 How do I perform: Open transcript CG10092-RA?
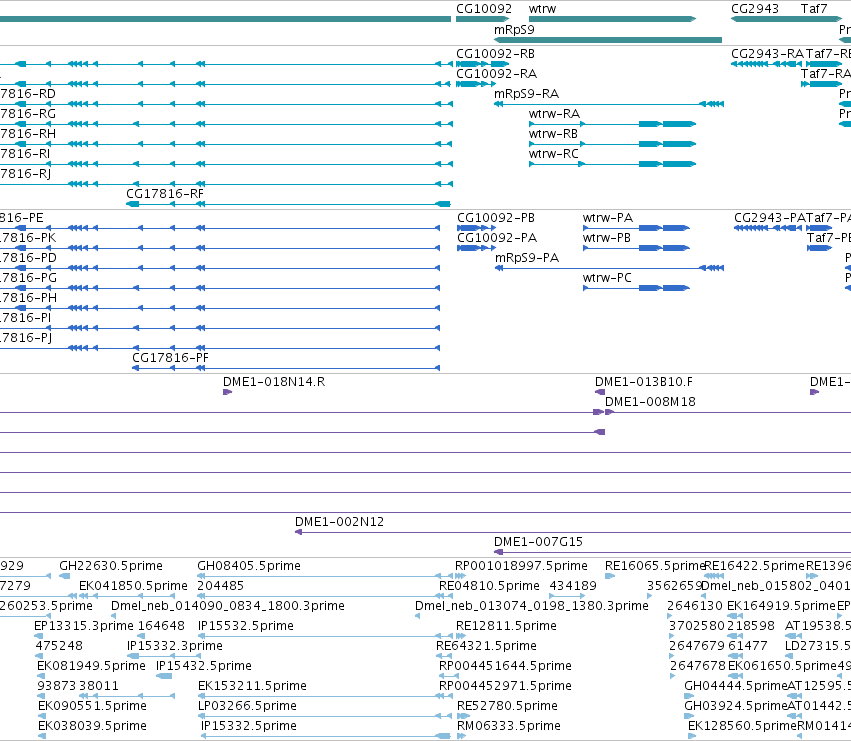(497, 73)
